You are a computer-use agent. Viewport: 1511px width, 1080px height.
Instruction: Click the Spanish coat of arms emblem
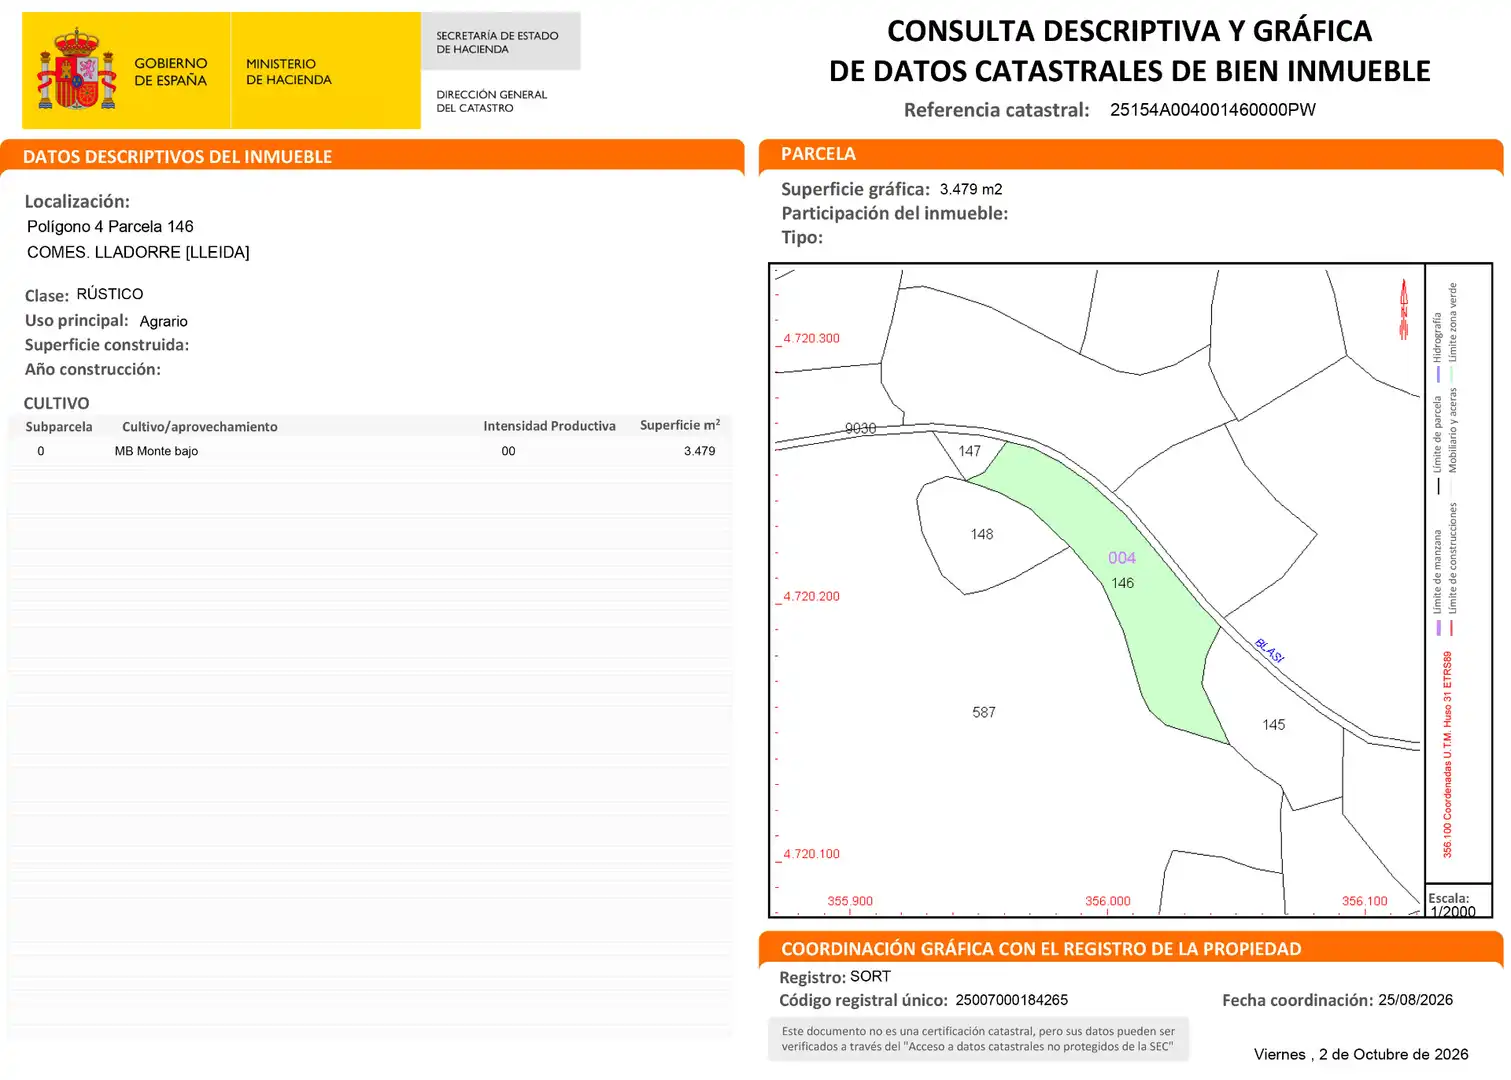pyautogui.click(x=77, y=69)
